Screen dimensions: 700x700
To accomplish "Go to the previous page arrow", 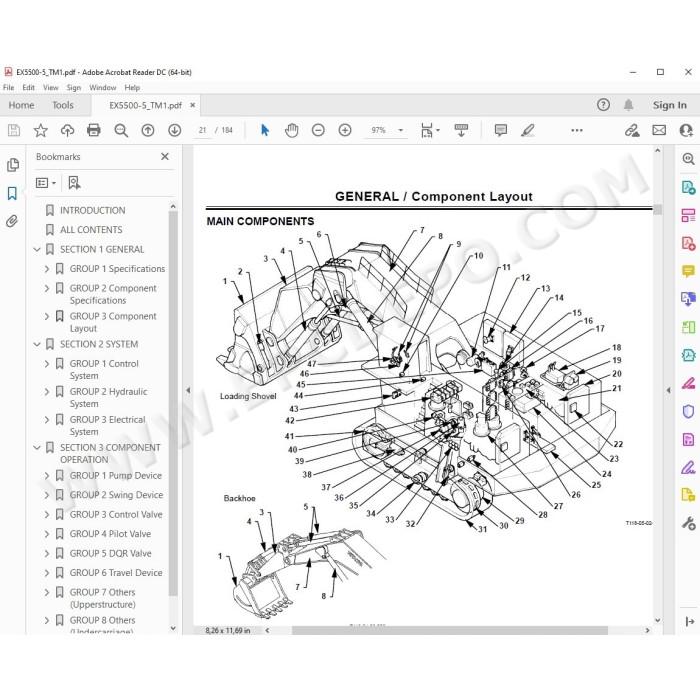I will click(x=148, y=130).
